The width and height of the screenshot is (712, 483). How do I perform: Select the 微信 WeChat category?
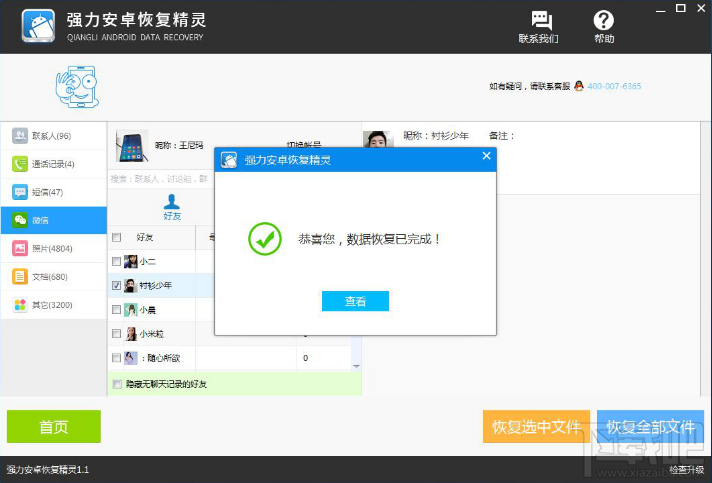(x=53, y=220)
